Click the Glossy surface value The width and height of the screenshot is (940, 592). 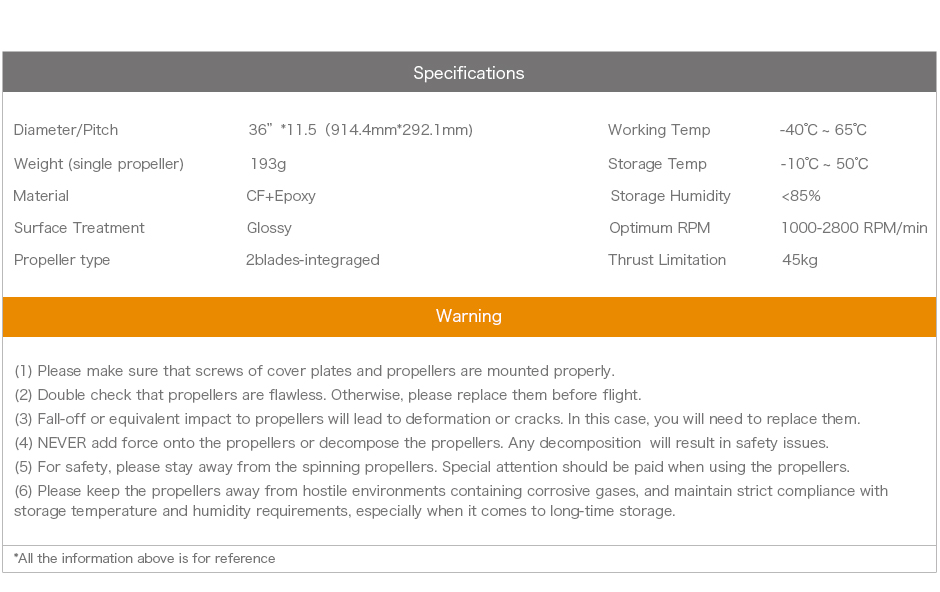269,228
